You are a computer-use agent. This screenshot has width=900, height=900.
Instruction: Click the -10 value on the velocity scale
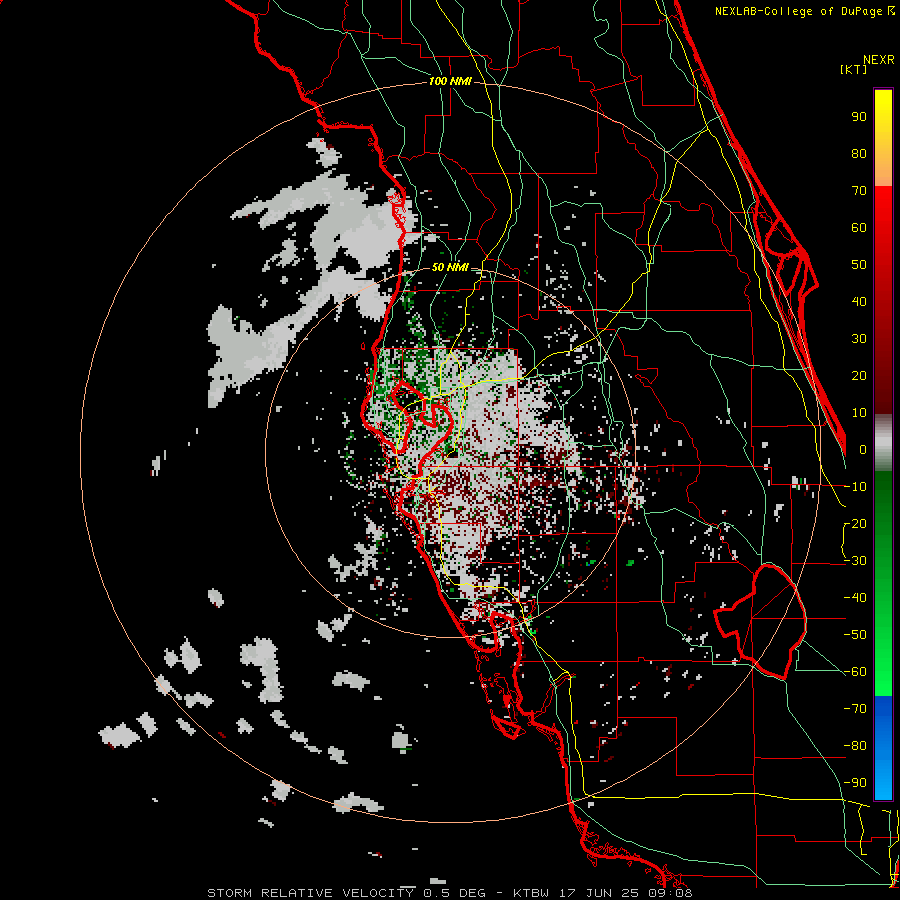click(x=855, y=487)
